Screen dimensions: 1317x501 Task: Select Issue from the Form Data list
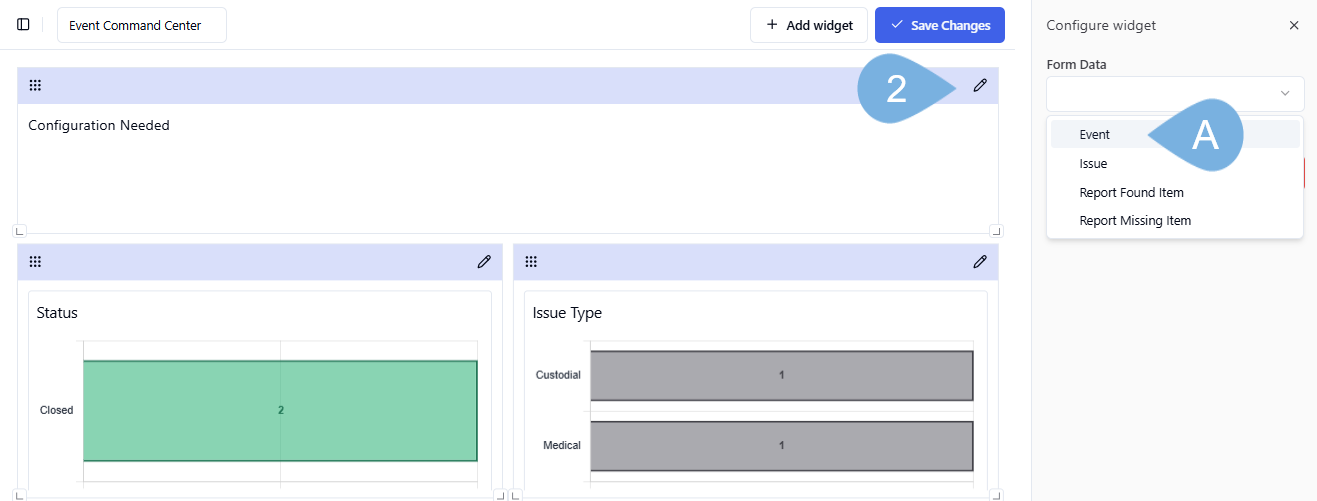(1093, 164)
